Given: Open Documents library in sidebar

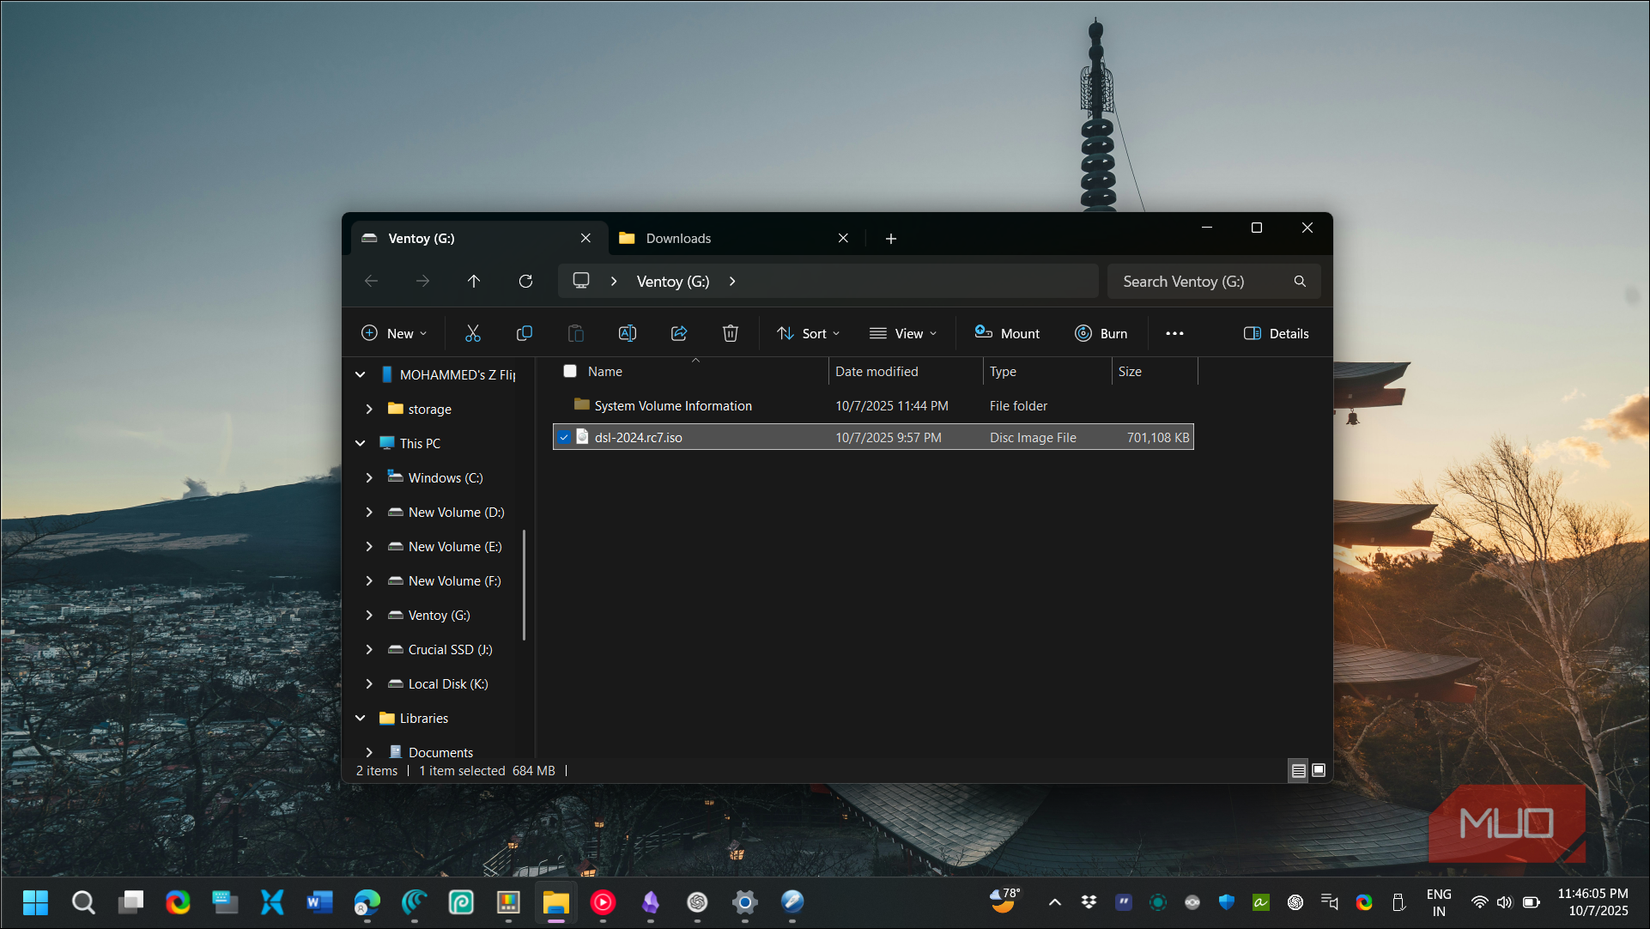Looking at the screenshot, I should 440,752.
